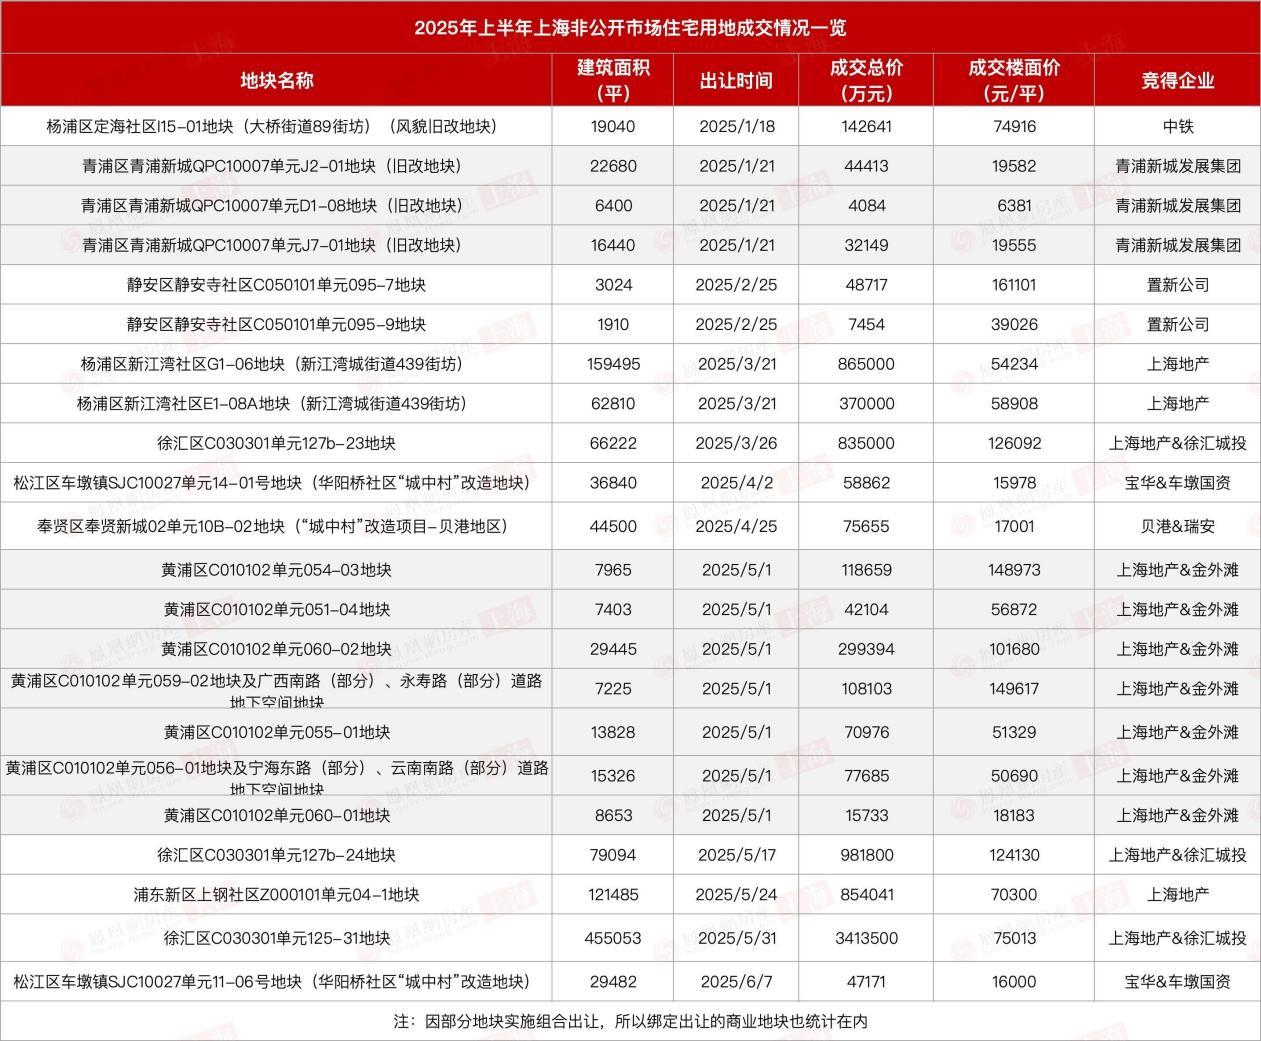Click the 静安寺社区C050101单元095-7地块 row name
Viewport: 1261px width, 1041px height.
pyautogui.click(x=276, y=285)
